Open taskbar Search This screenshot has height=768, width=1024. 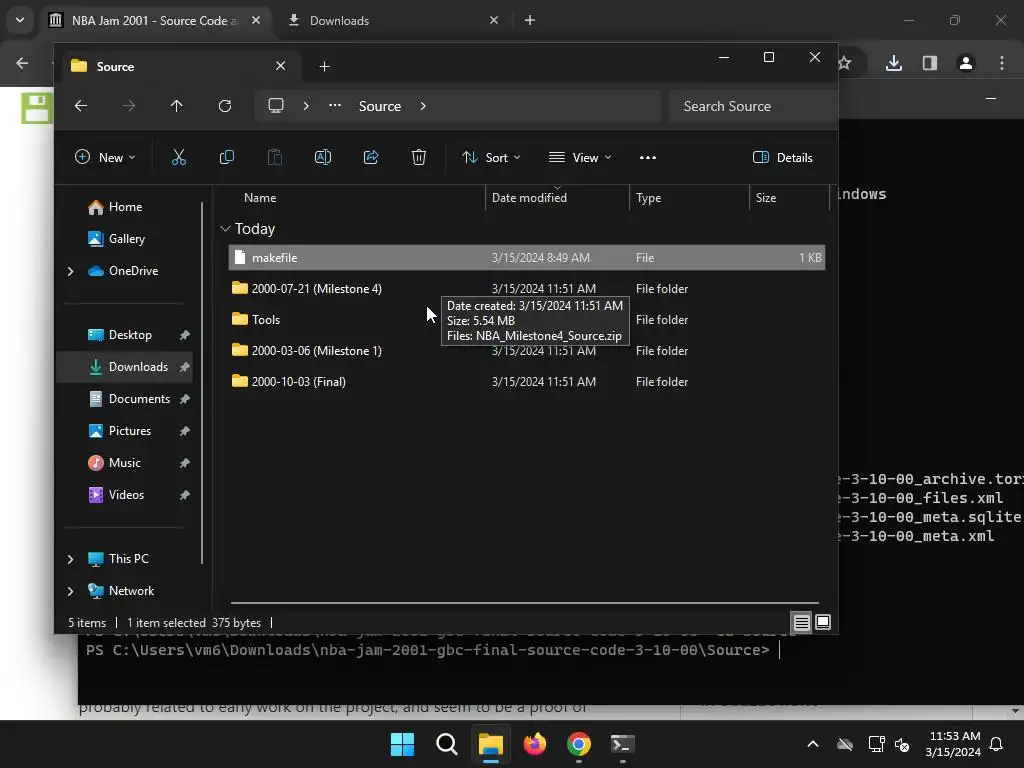pyautogui.click(x=447, y=744)
